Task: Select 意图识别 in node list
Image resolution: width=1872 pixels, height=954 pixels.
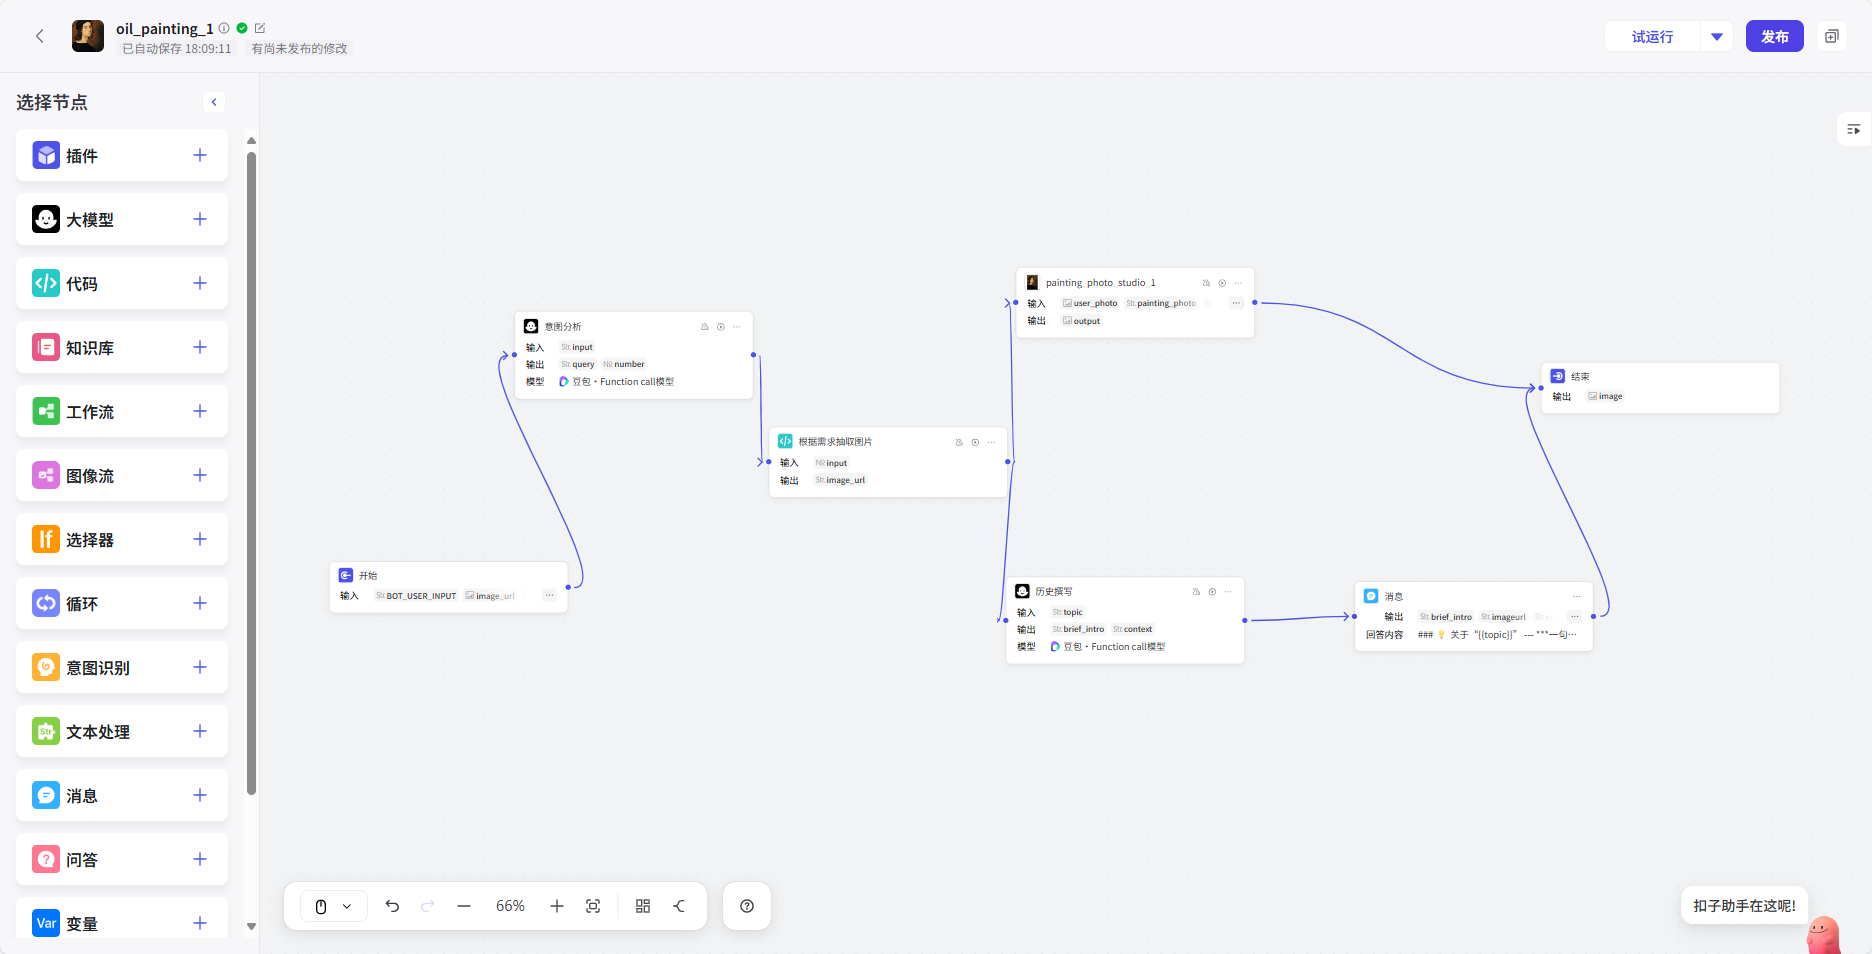Action: click(98, 668)
